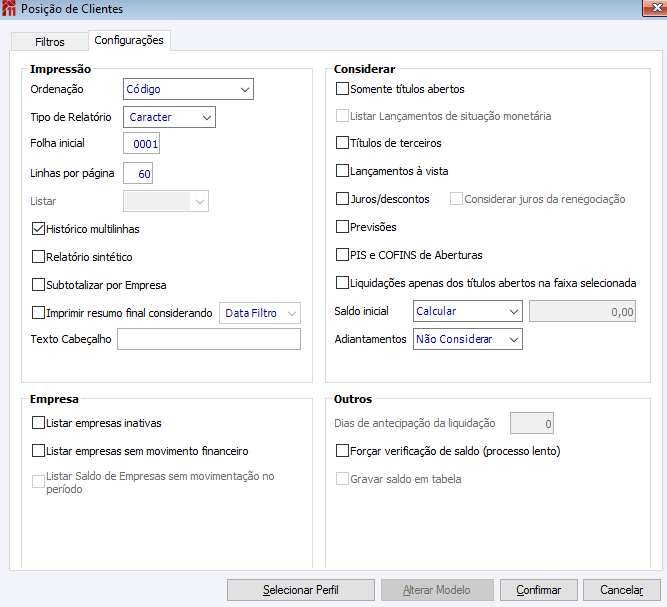Switch to the Filtros tab
This screenshot has width=667, height=607.
coord(49,42)
